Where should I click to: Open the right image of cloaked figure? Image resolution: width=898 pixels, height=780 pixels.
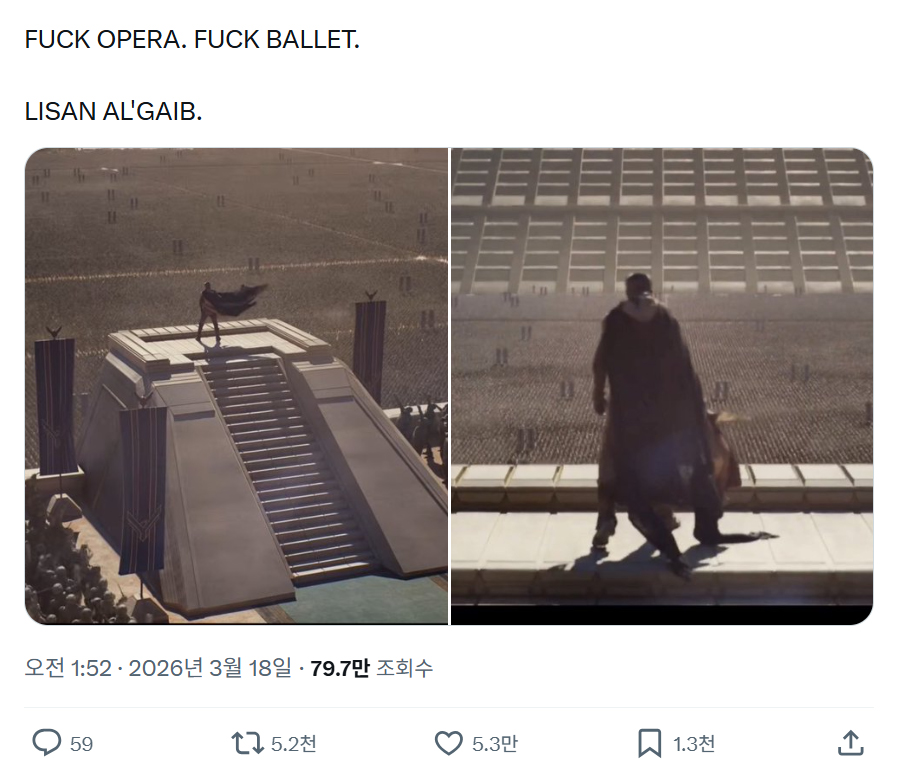[662, 386]
